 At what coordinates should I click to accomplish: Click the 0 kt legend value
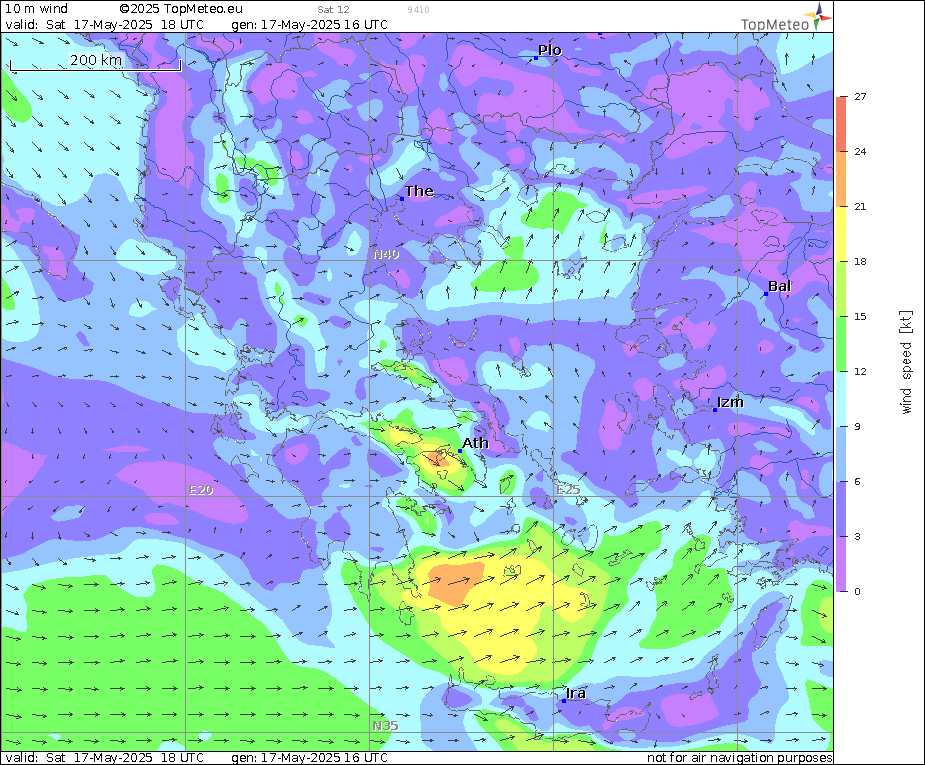(857, 592)
